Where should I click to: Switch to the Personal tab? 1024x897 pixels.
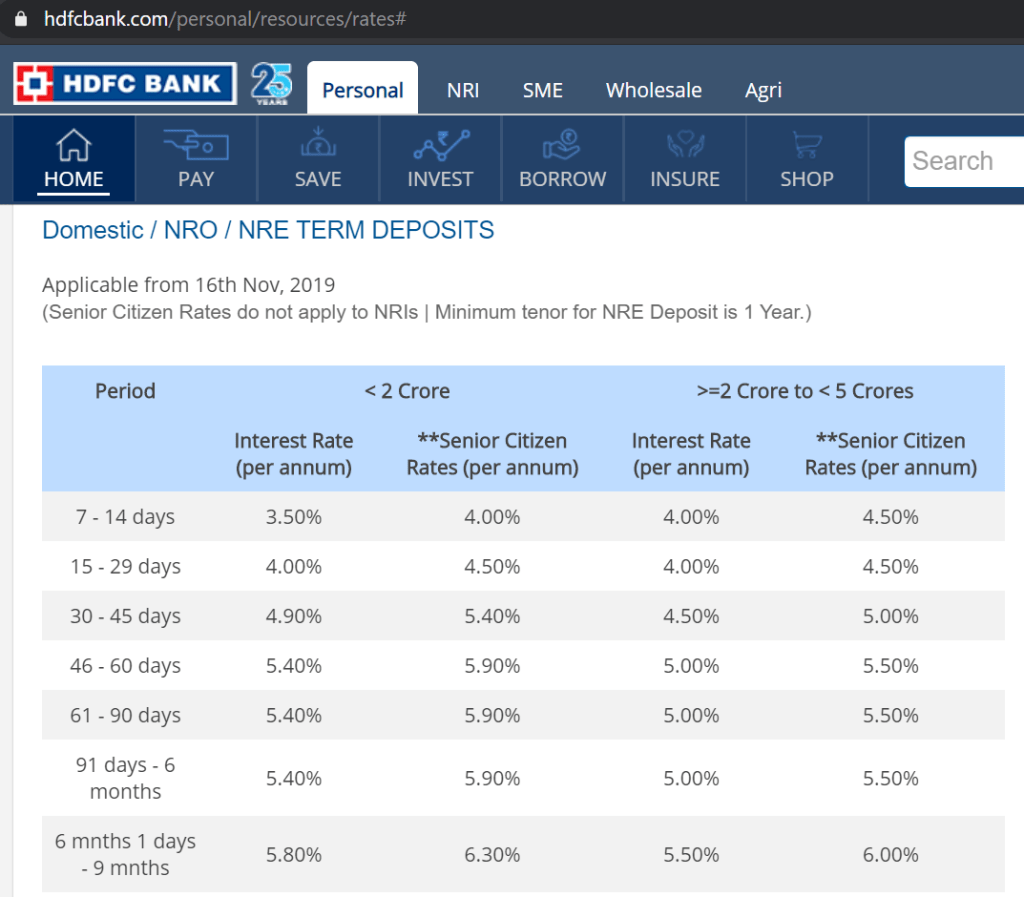[362, 90]
